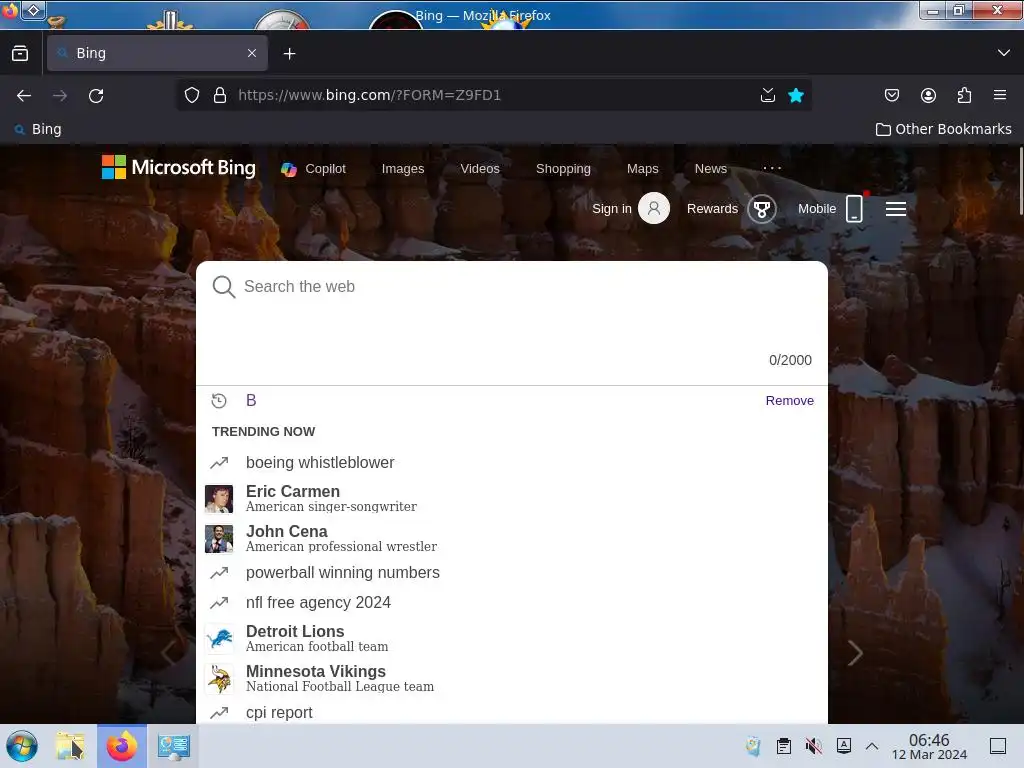Open the clipboard tray icon
The width and height of the screenshot is (1024, 768).
[x=784, y=746]
